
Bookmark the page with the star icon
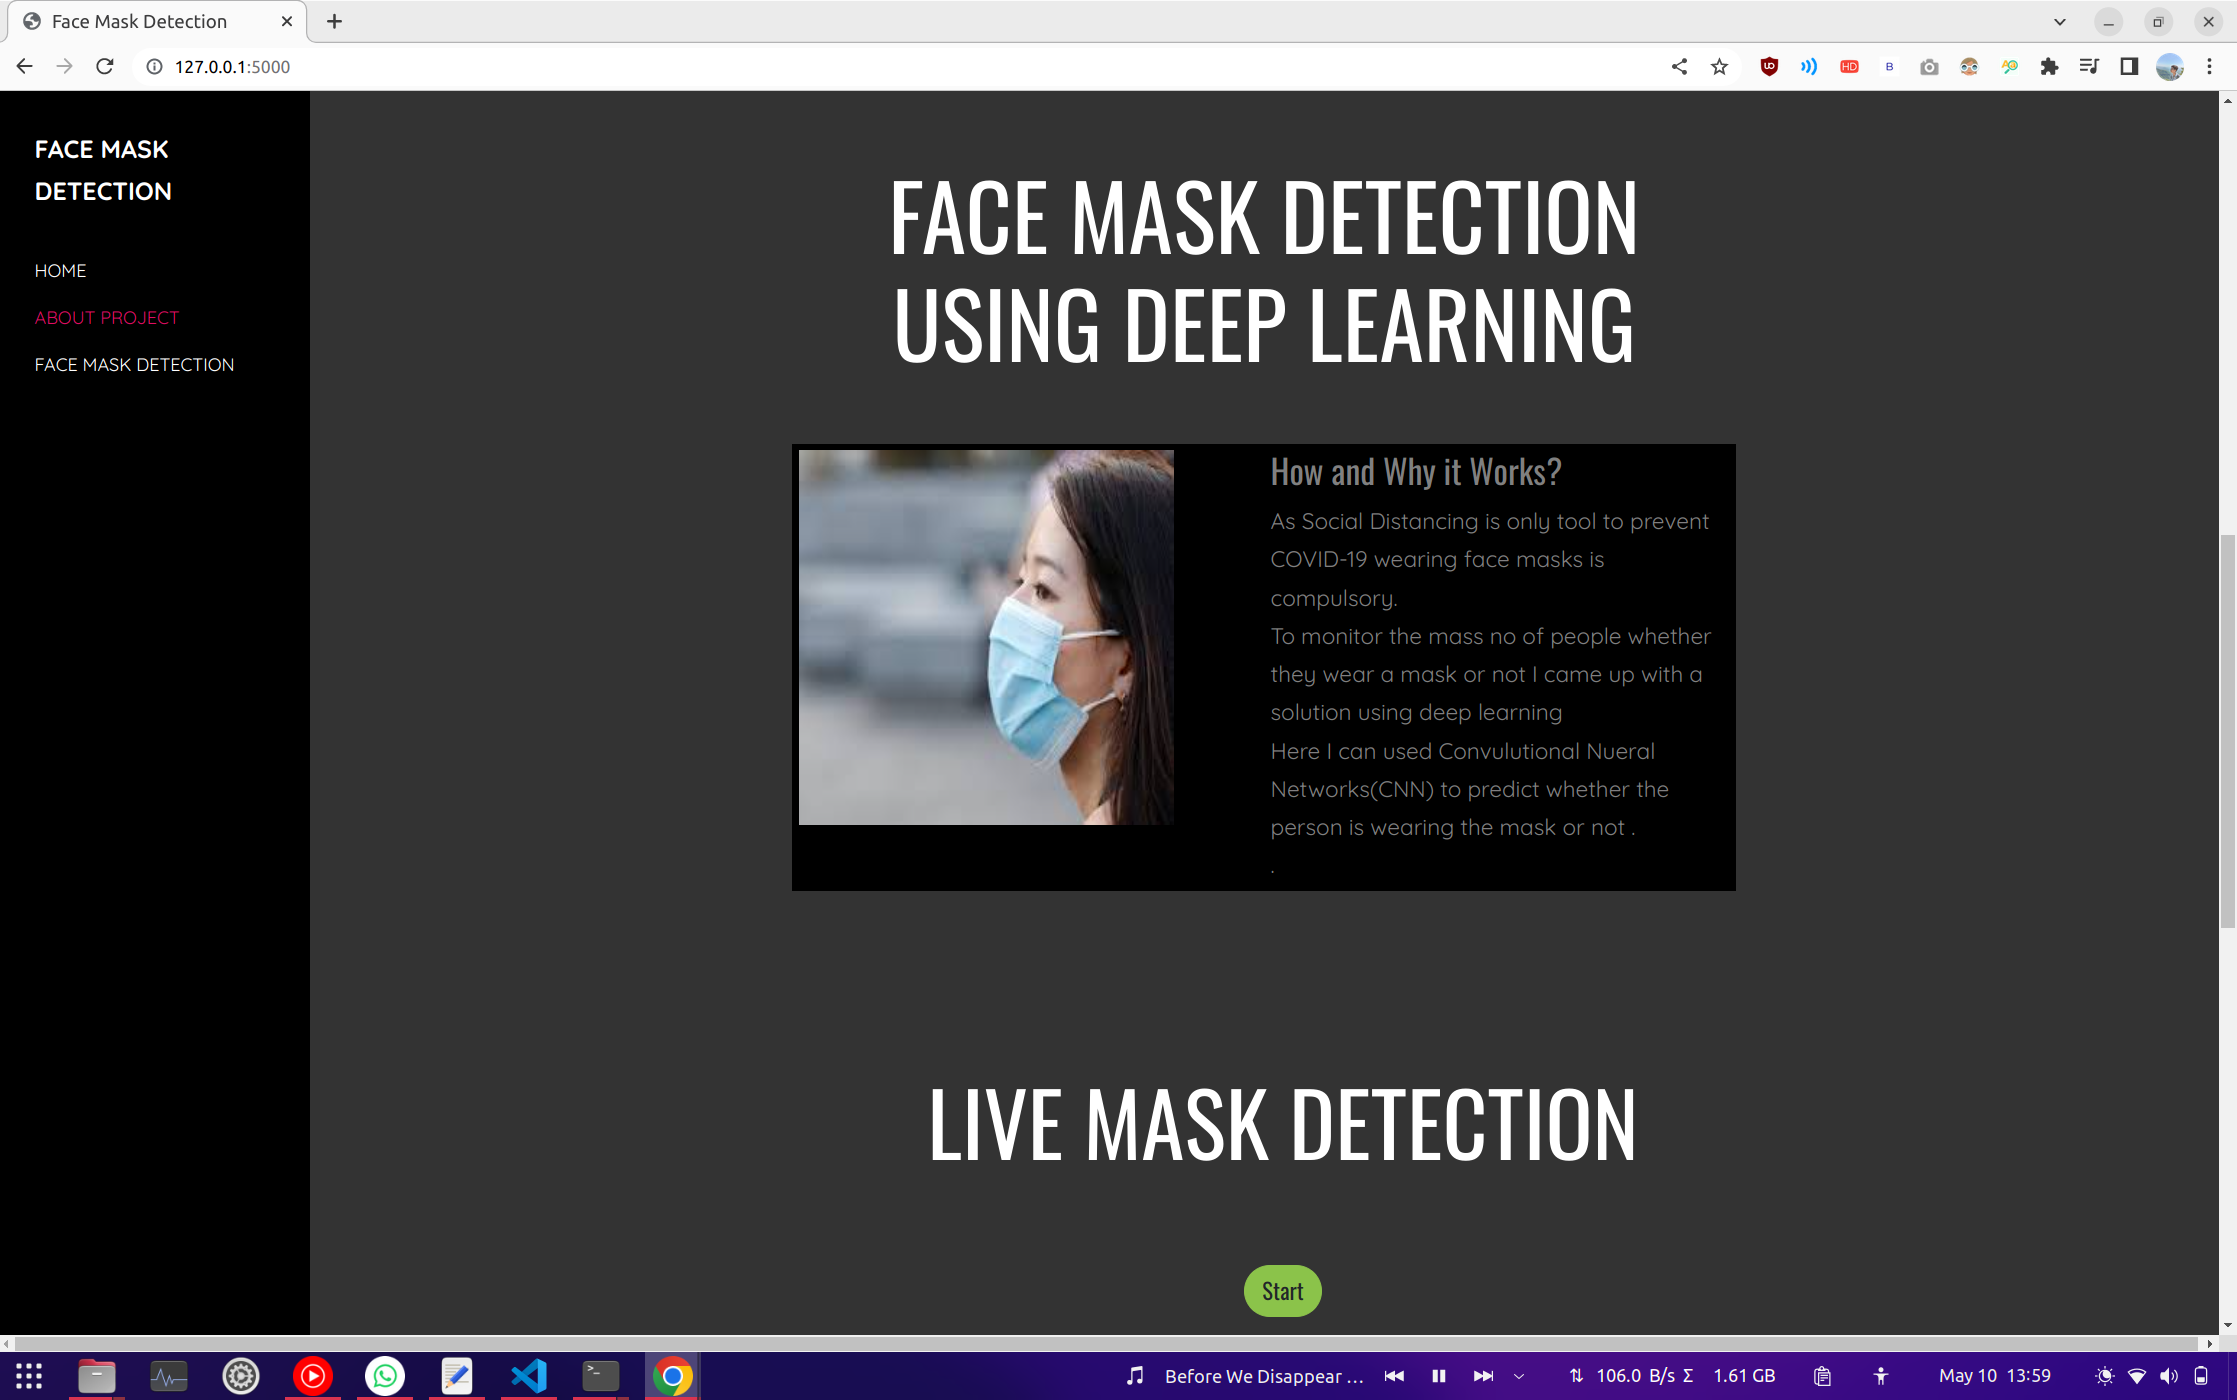[1719, 66]
